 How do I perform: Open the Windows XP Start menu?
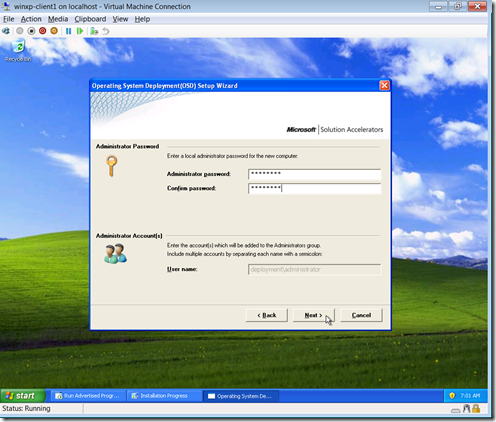pyautogui.click(x=23, y=396)
